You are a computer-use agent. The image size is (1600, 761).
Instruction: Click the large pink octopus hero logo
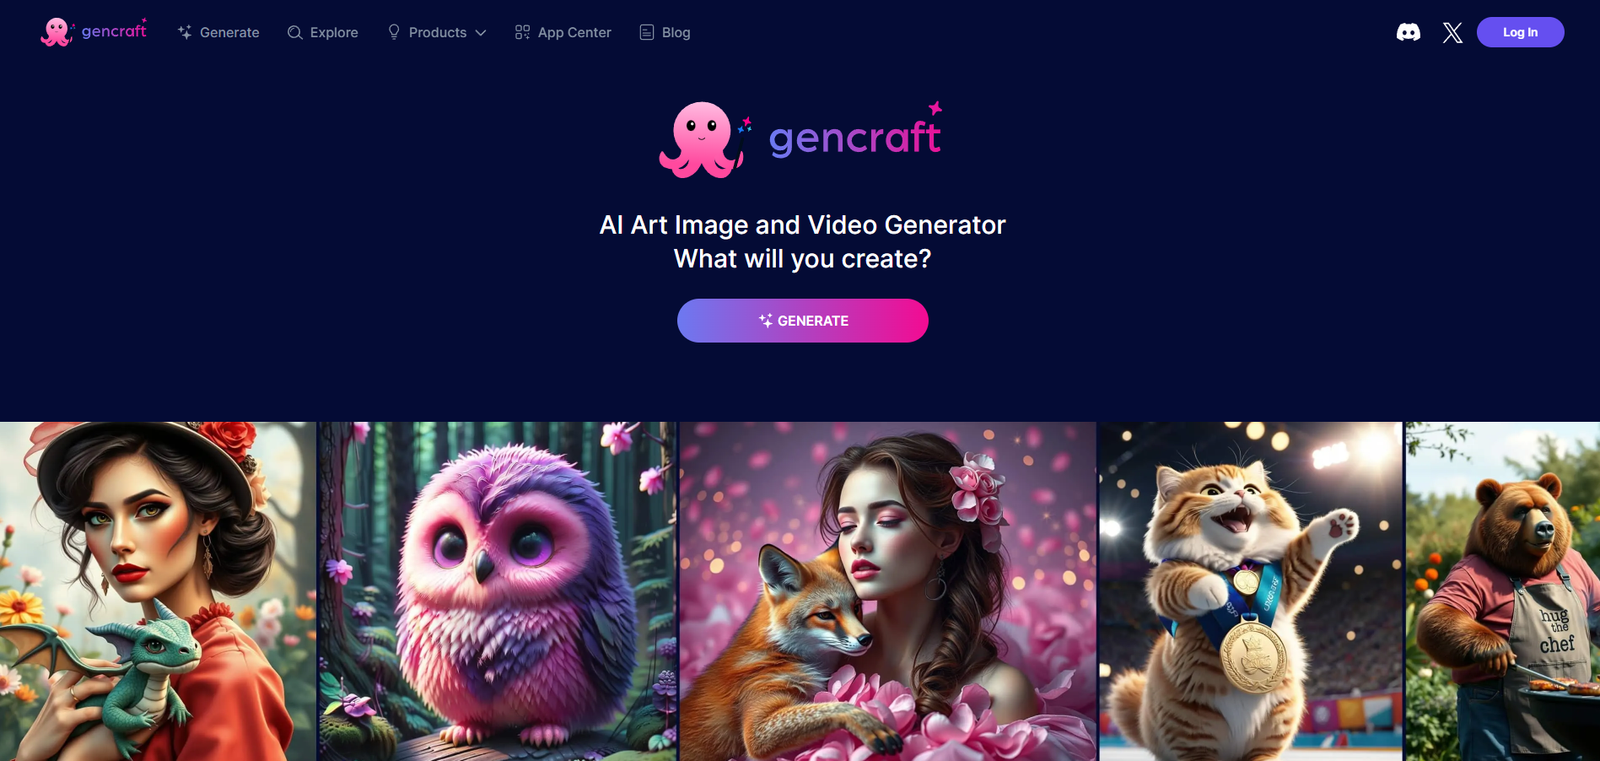702,140
